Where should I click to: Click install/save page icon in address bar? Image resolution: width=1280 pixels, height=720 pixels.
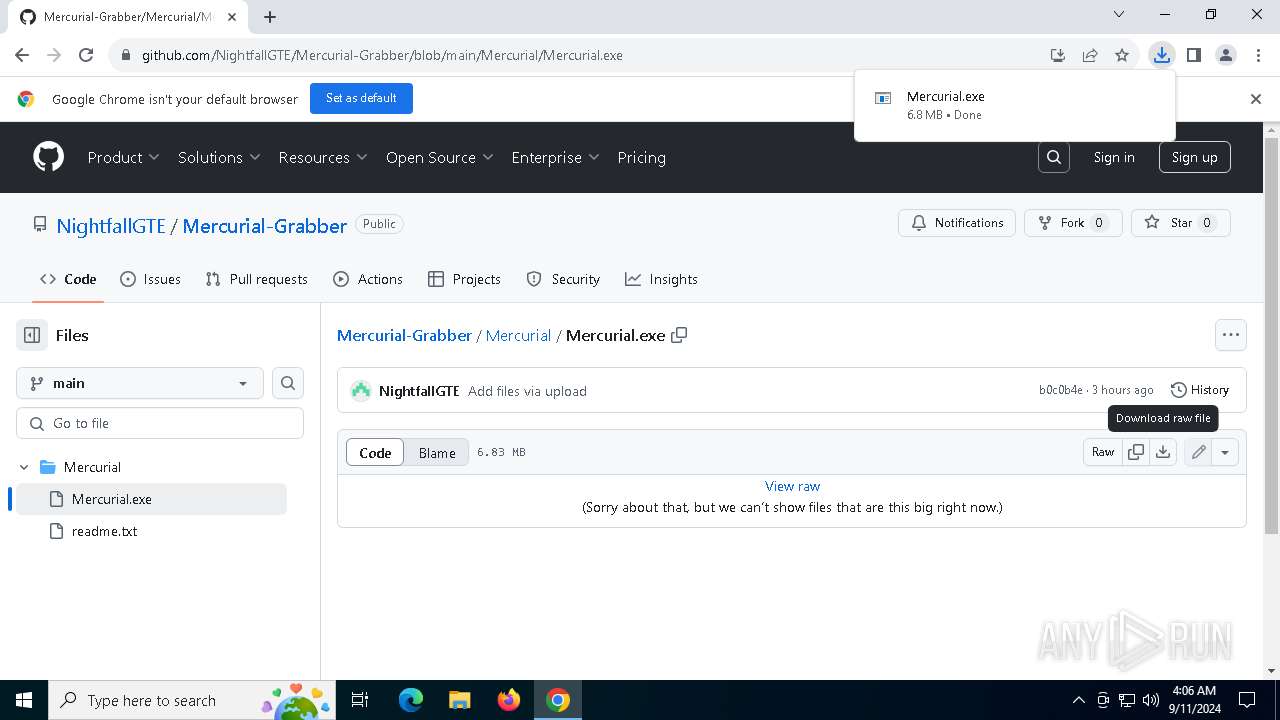click(x=1058, y=55)
